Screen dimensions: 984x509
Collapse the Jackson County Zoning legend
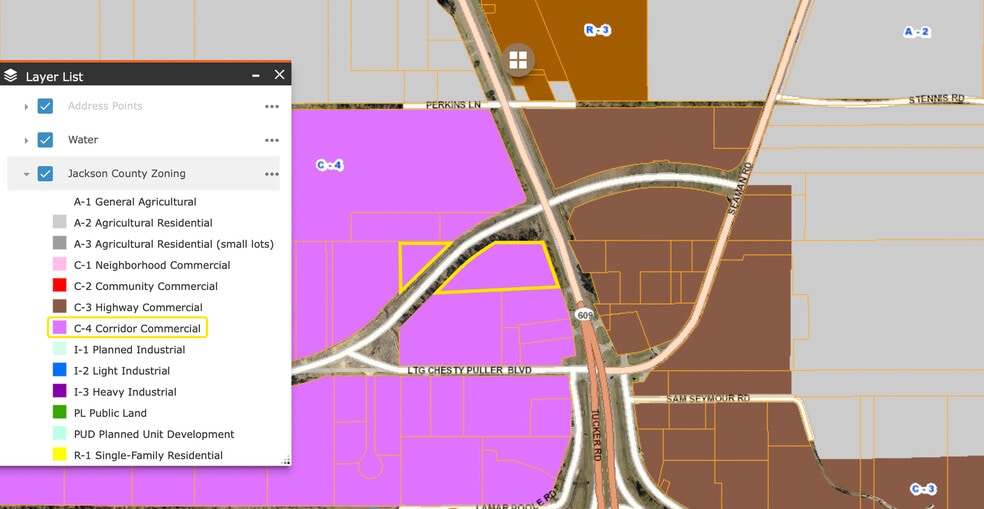(x=26, y=174)
